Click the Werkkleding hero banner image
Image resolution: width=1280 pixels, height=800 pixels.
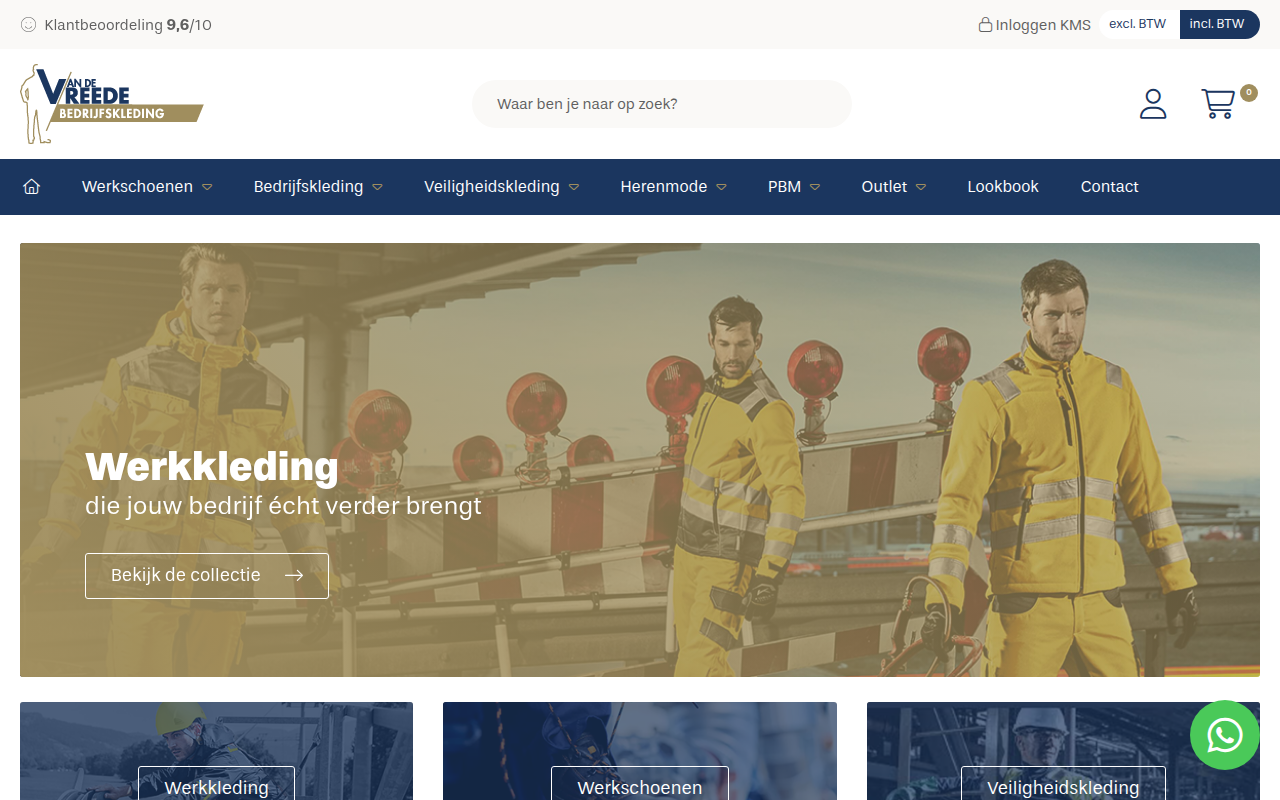pyautogui.click(x=640, y=460)
